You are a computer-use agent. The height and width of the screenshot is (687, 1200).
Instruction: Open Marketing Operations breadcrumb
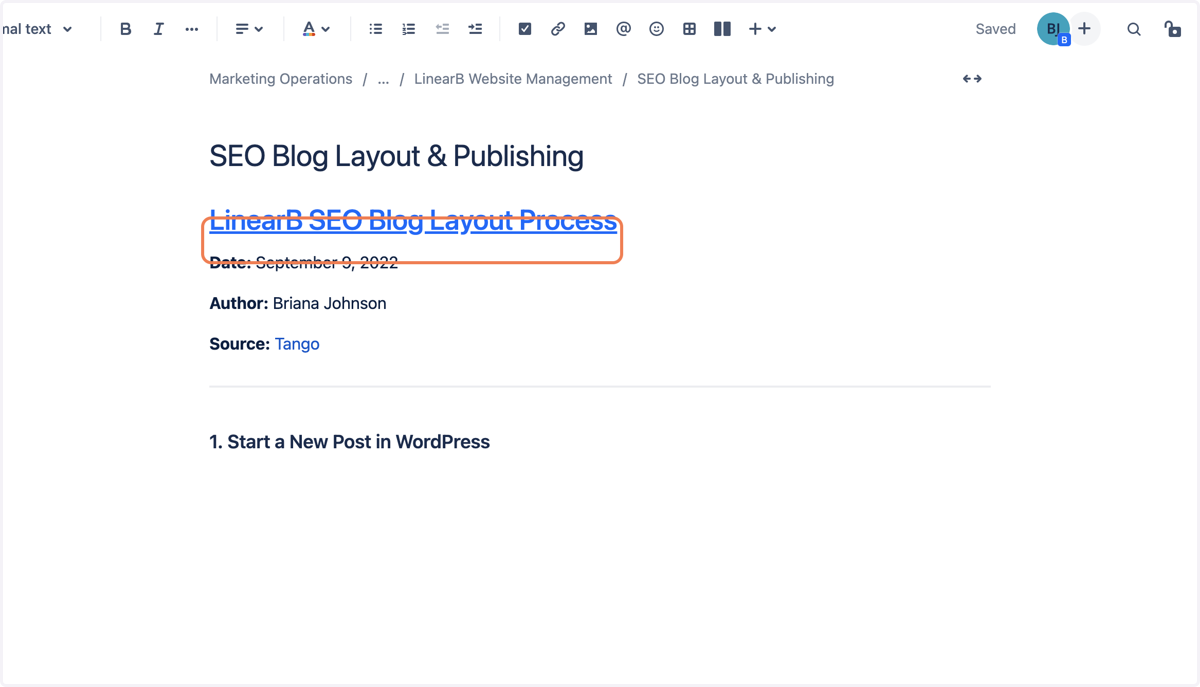point(281,79)
